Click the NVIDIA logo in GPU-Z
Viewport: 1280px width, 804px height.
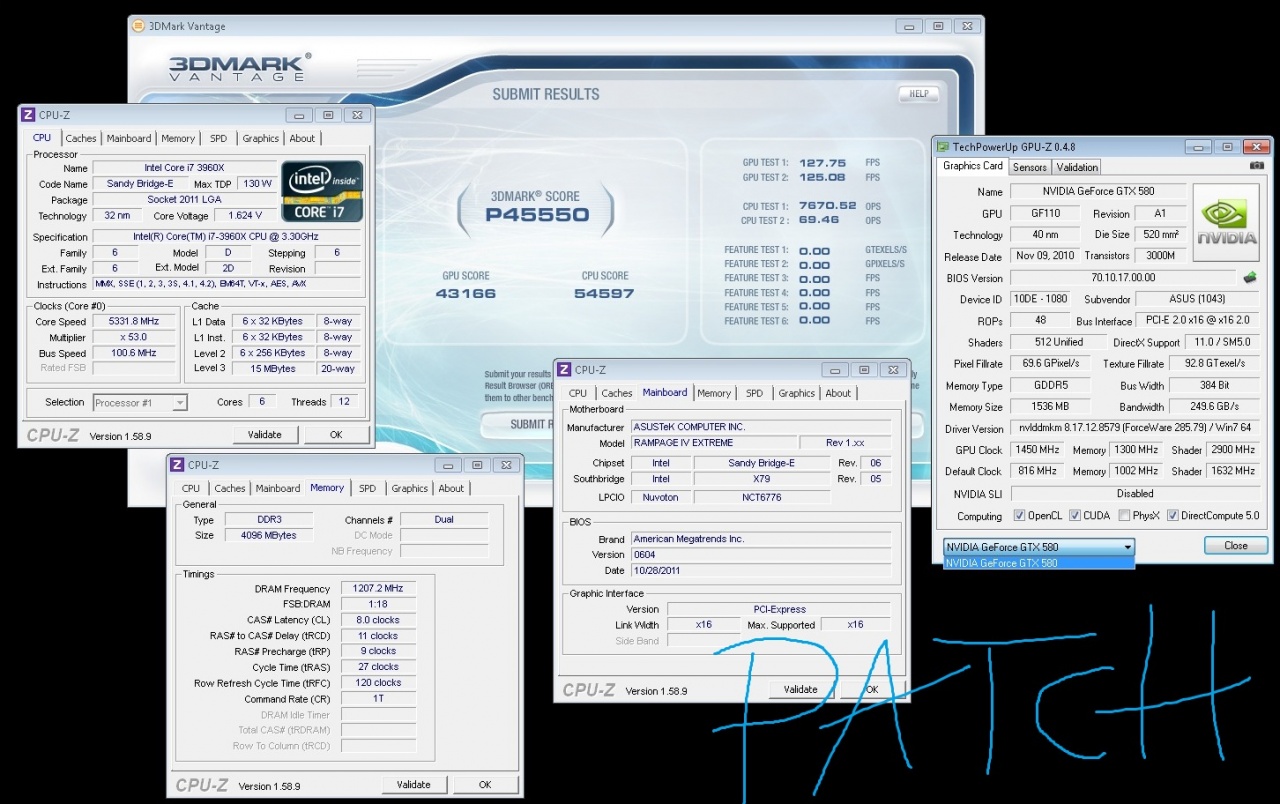point(1228,222)
